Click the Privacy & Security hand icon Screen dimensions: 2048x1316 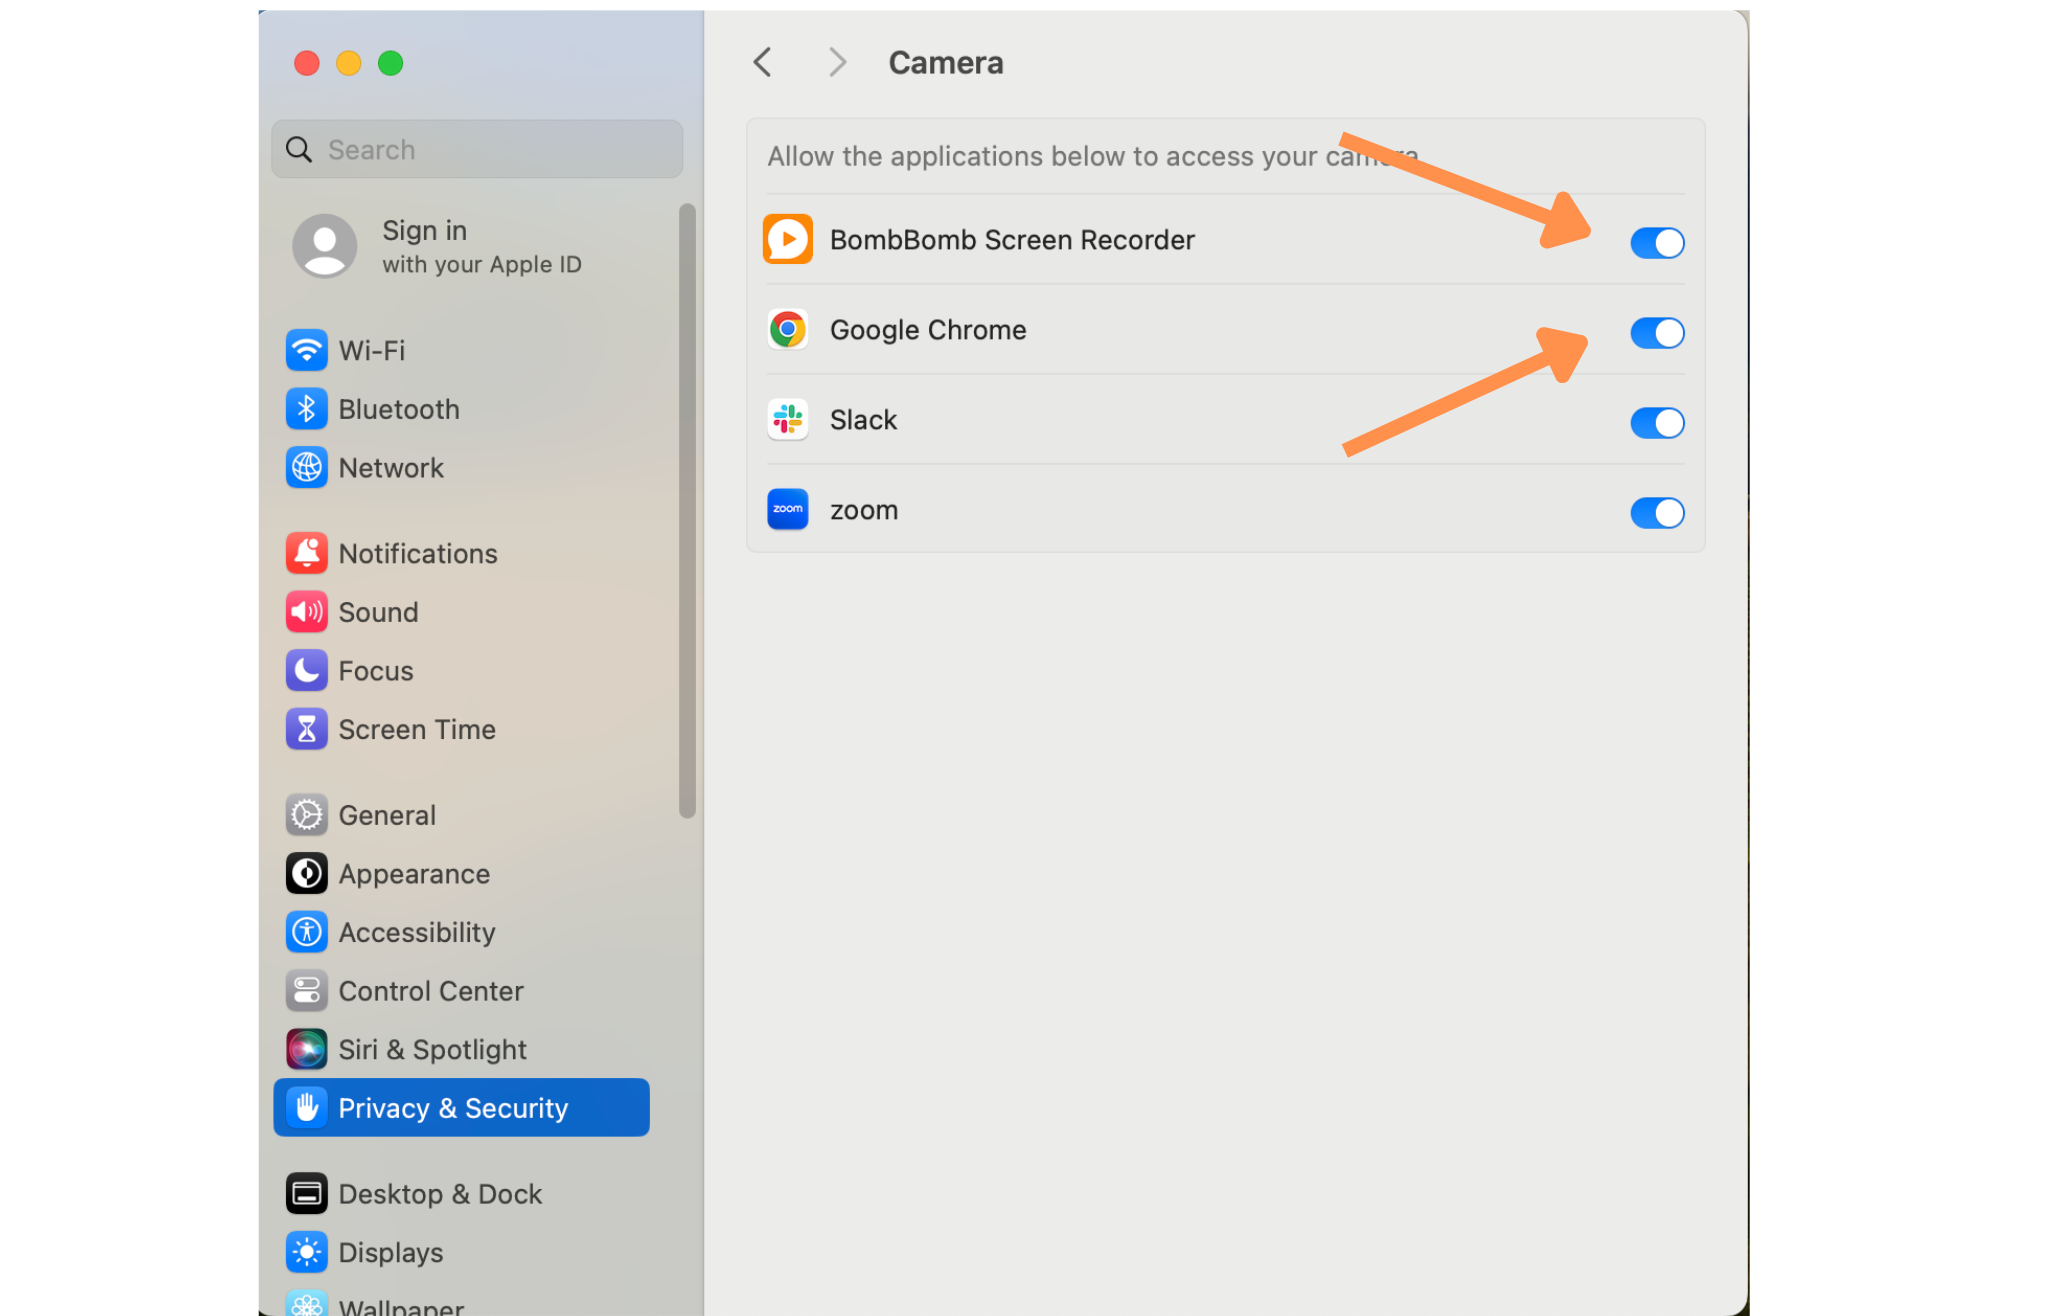[306, 1108]
